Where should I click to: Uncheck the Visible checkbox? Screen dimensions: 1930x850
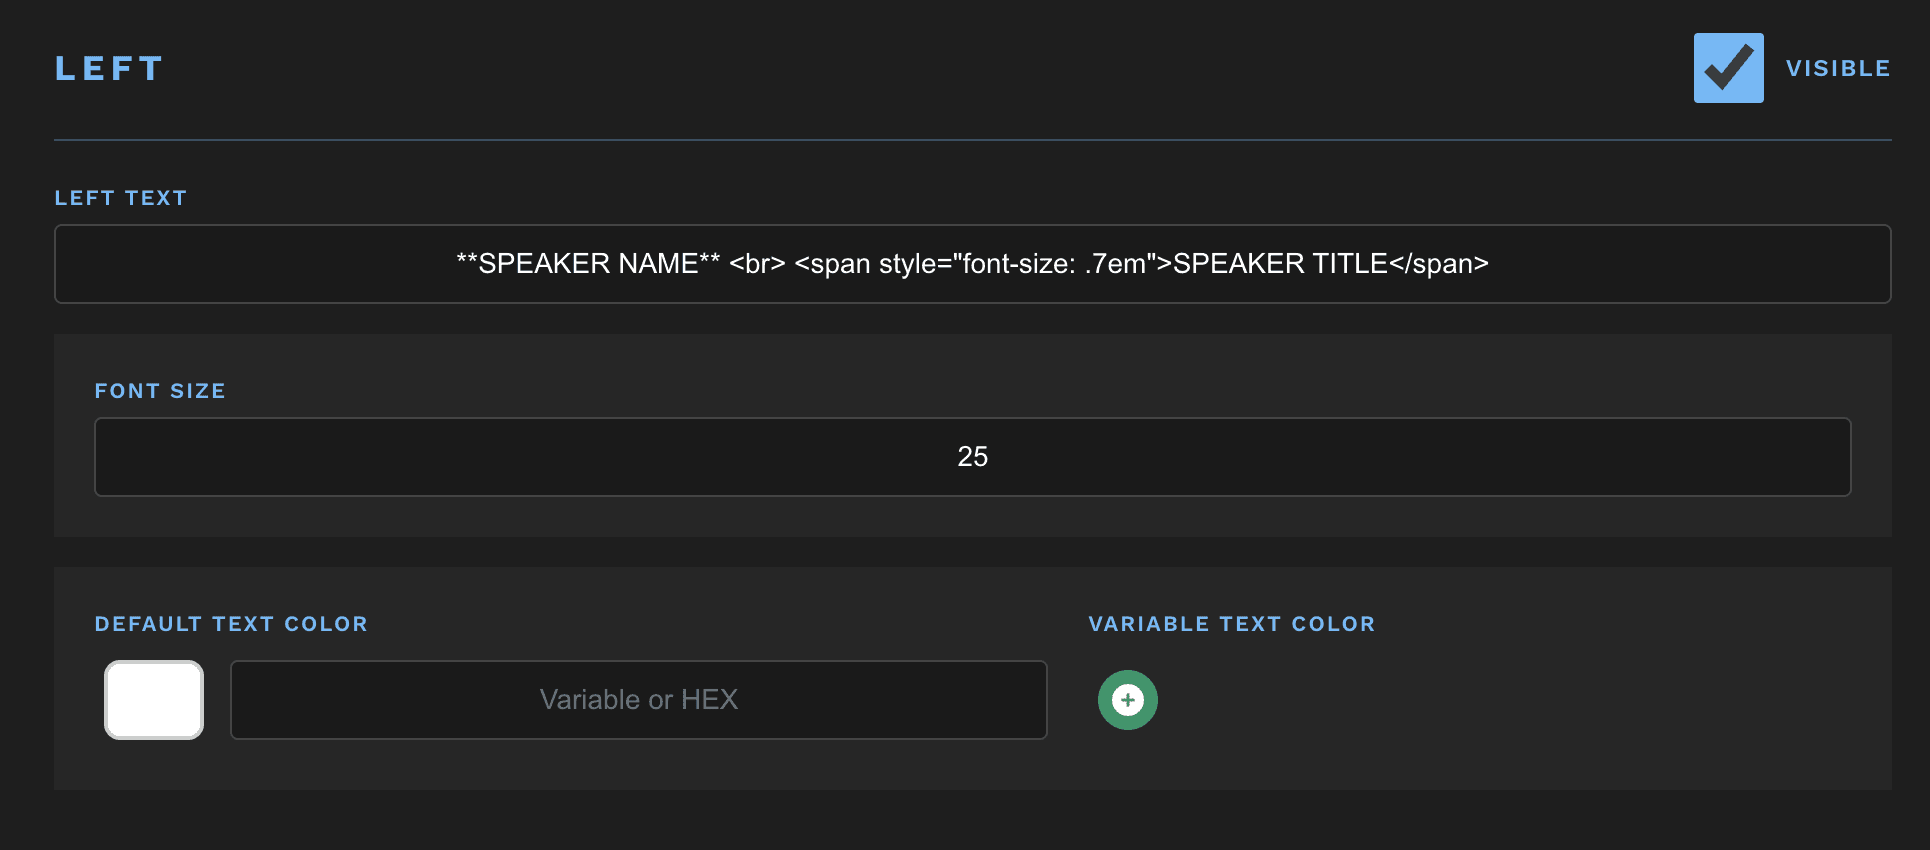1728,68
